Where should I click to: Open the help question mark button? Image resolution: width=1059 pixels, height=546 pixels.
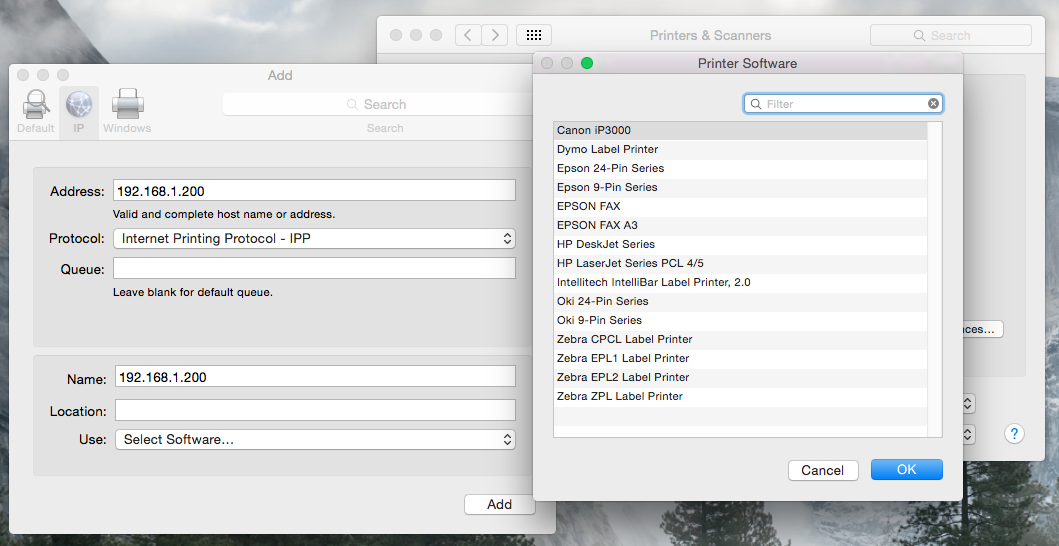[x=1014, y=434]
